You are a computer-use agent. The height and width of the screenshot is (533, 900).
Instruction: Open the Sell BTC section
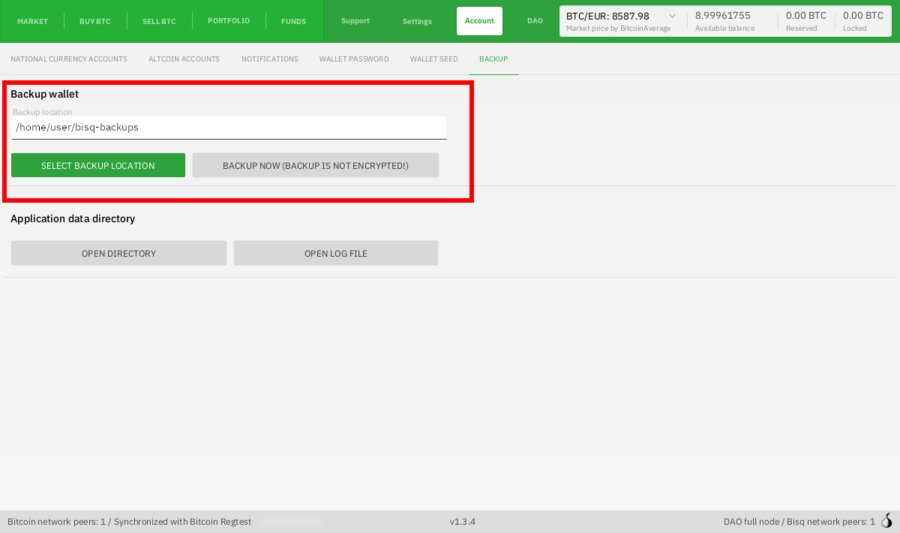[158, 21]
